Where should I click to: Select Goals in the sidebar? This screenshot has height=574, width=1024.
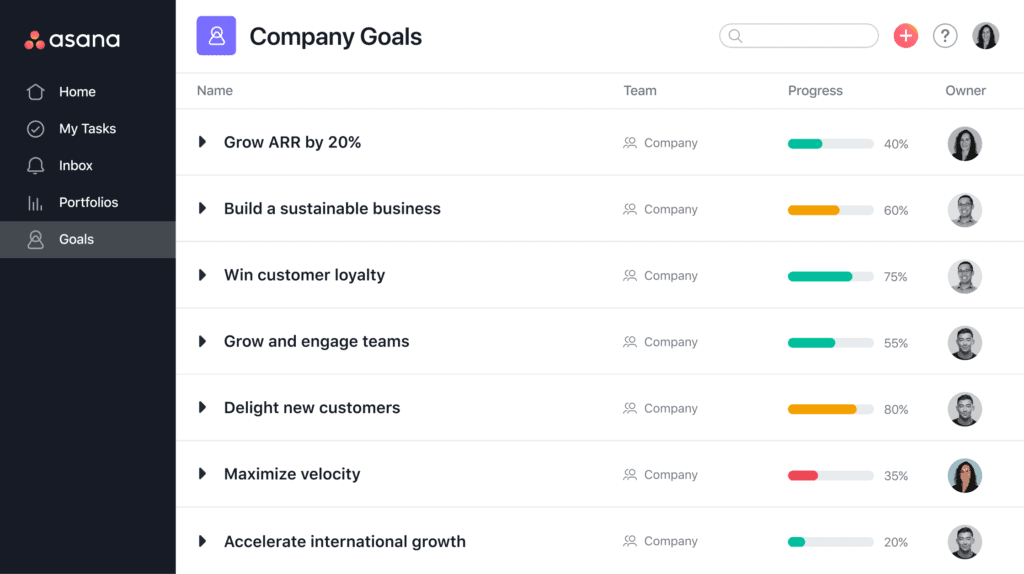(76, 240)
